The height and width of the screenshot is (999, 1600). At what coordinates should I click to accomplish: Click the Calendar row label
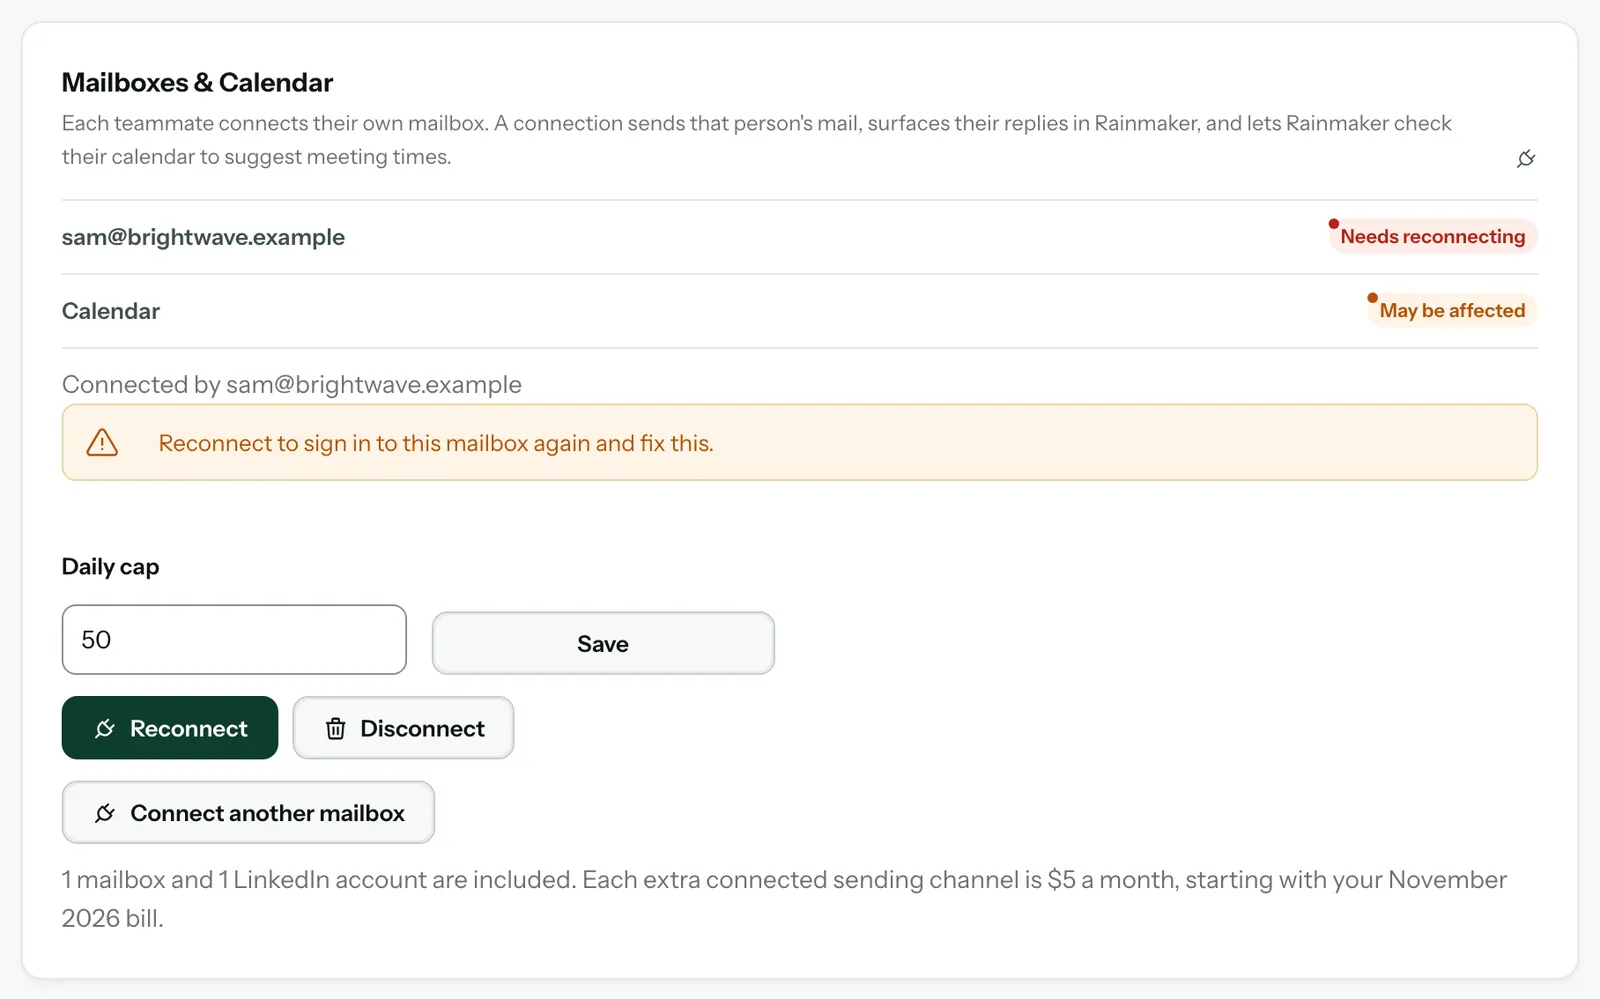(111, 311)
